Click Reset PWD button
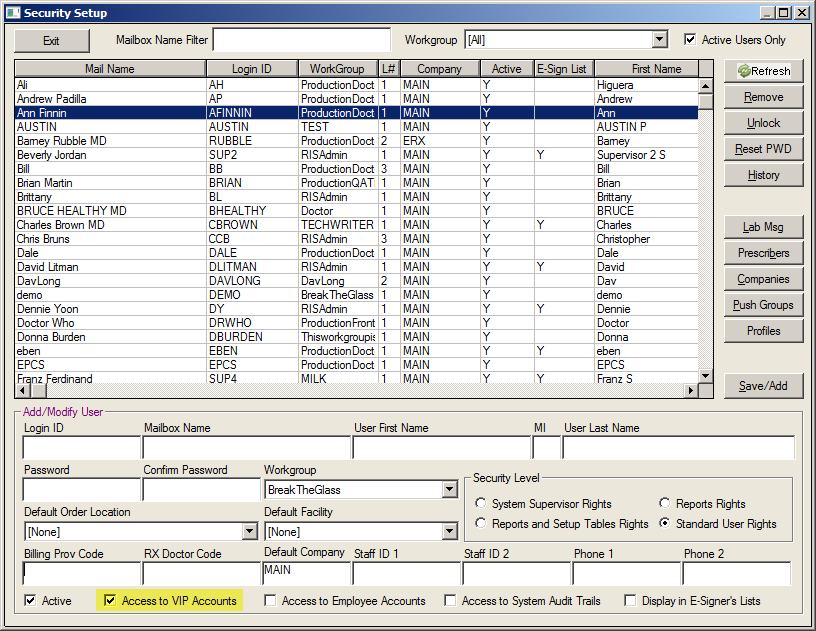Image resolution: width=816 pixels, height=631 pixels. (x=763, y=149)
